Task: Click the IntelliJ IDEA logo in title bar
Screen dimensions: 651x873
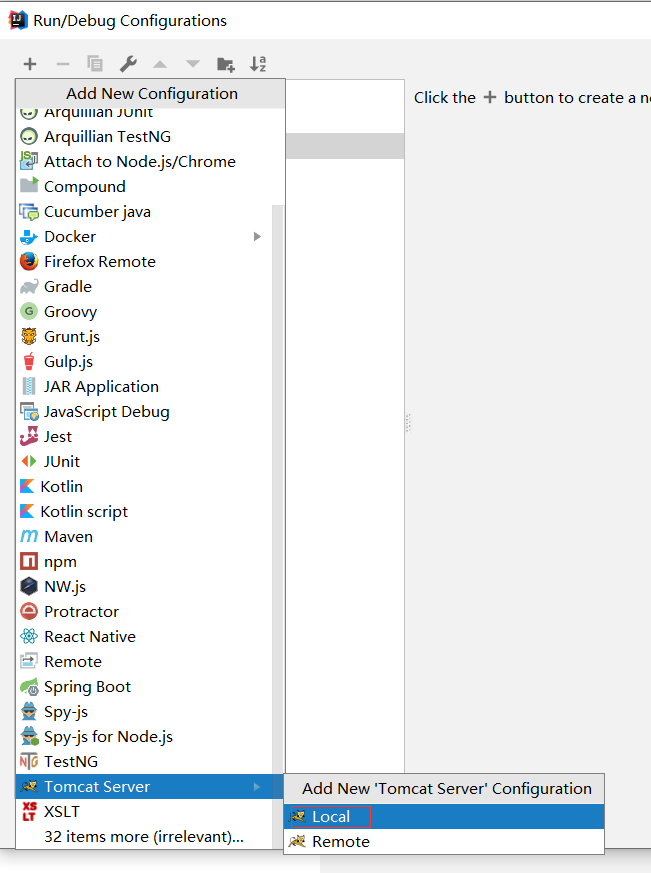Action: (x=18, y=20)
